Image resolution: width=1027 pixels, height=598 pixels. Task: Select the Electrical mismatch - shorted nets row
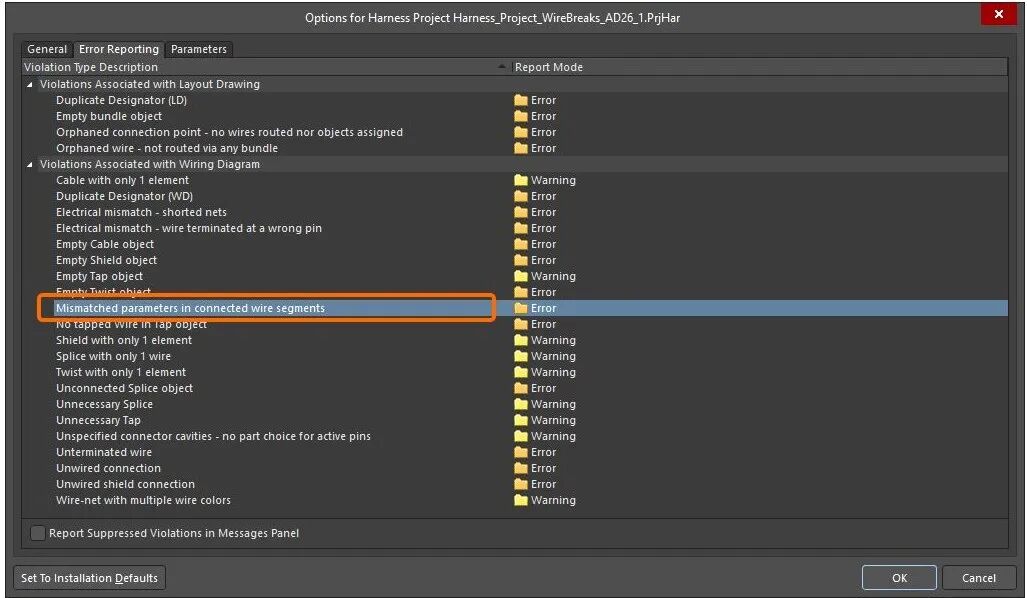(x=141, y=212)
